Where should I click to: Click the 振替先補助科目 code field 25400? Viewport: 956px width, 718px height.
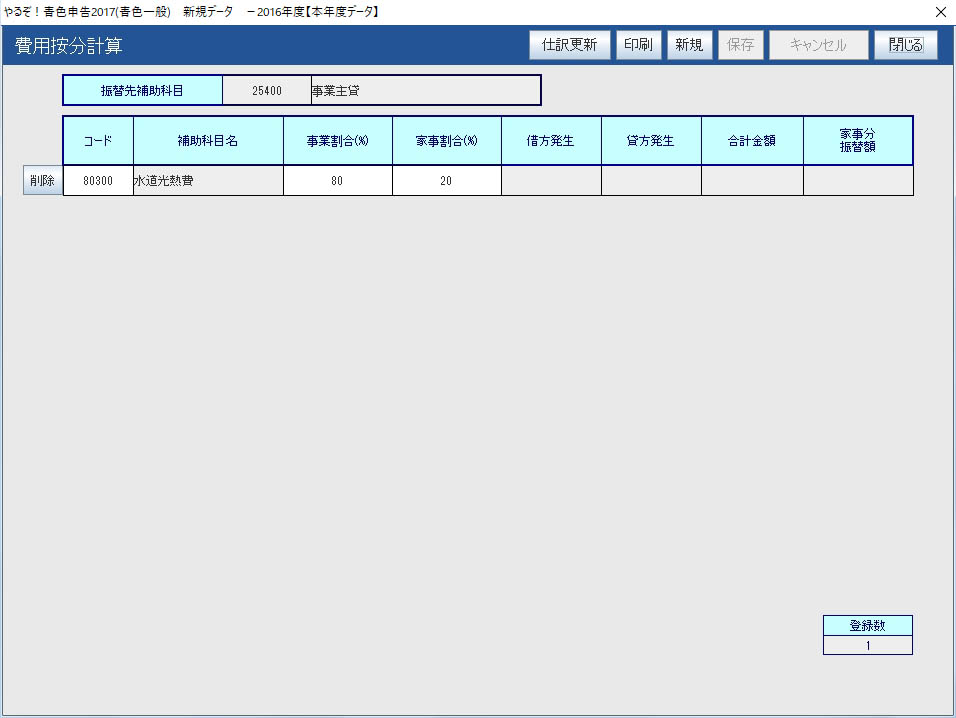[267, 90]
